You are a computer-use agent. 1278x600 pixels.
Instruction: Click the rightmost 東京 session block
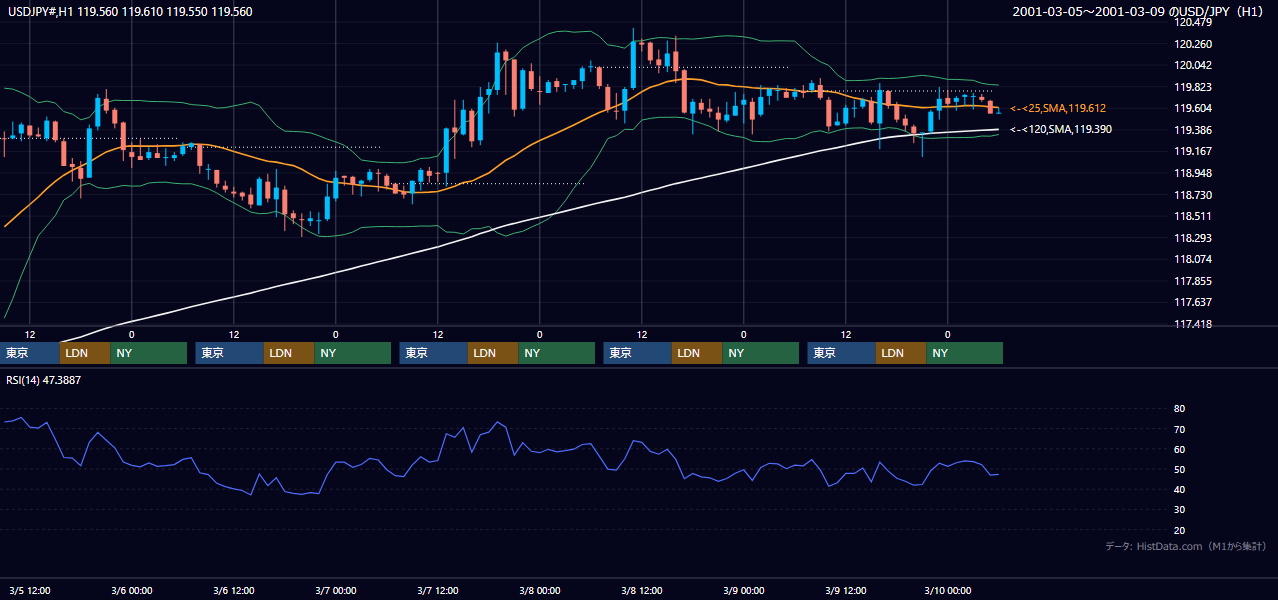pyautogui.click(x=842, y=353)
